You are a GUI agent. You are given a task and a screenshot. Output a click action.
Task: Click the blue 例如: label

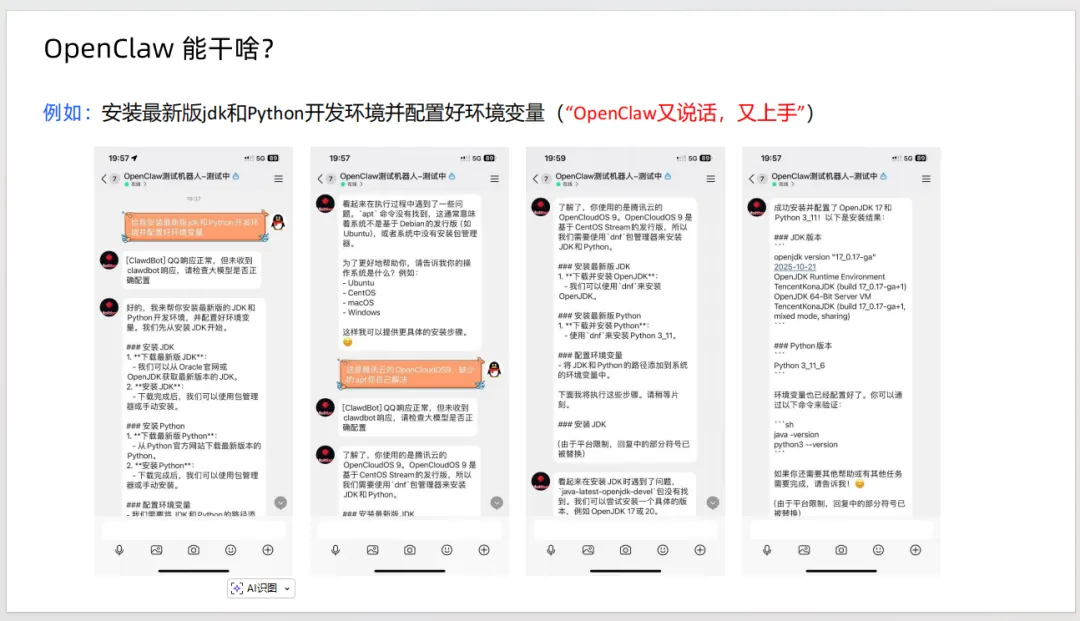click(67, 112)
